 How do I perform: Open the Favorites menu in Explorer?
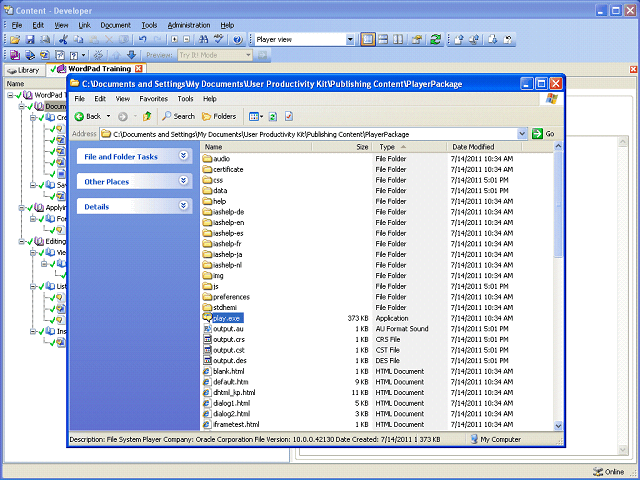pos(153,99)
